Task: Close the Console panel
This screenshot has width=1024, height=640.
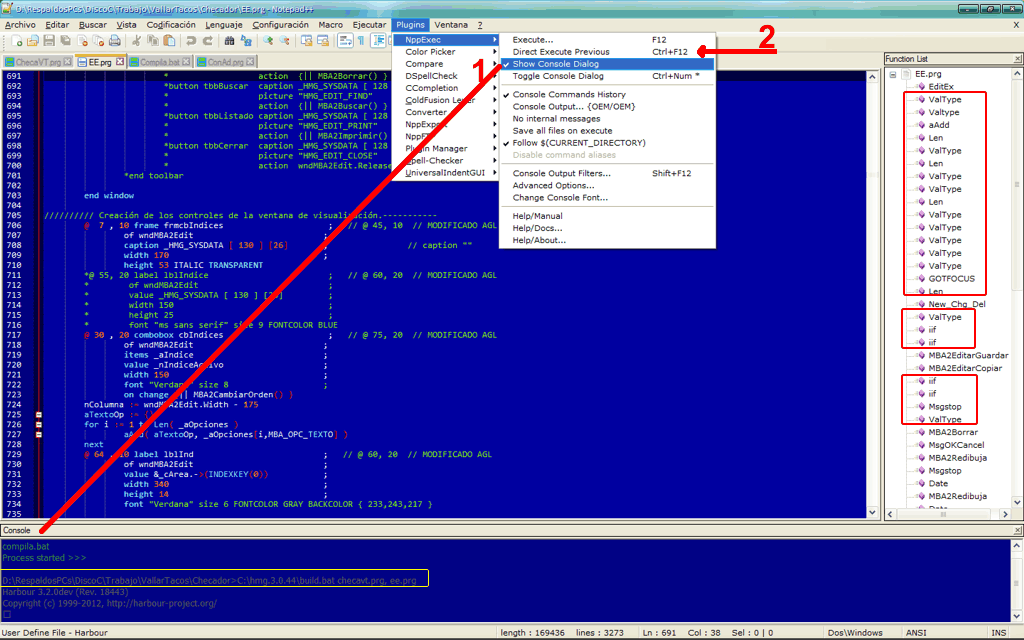Action: (x=1017, y=530)
